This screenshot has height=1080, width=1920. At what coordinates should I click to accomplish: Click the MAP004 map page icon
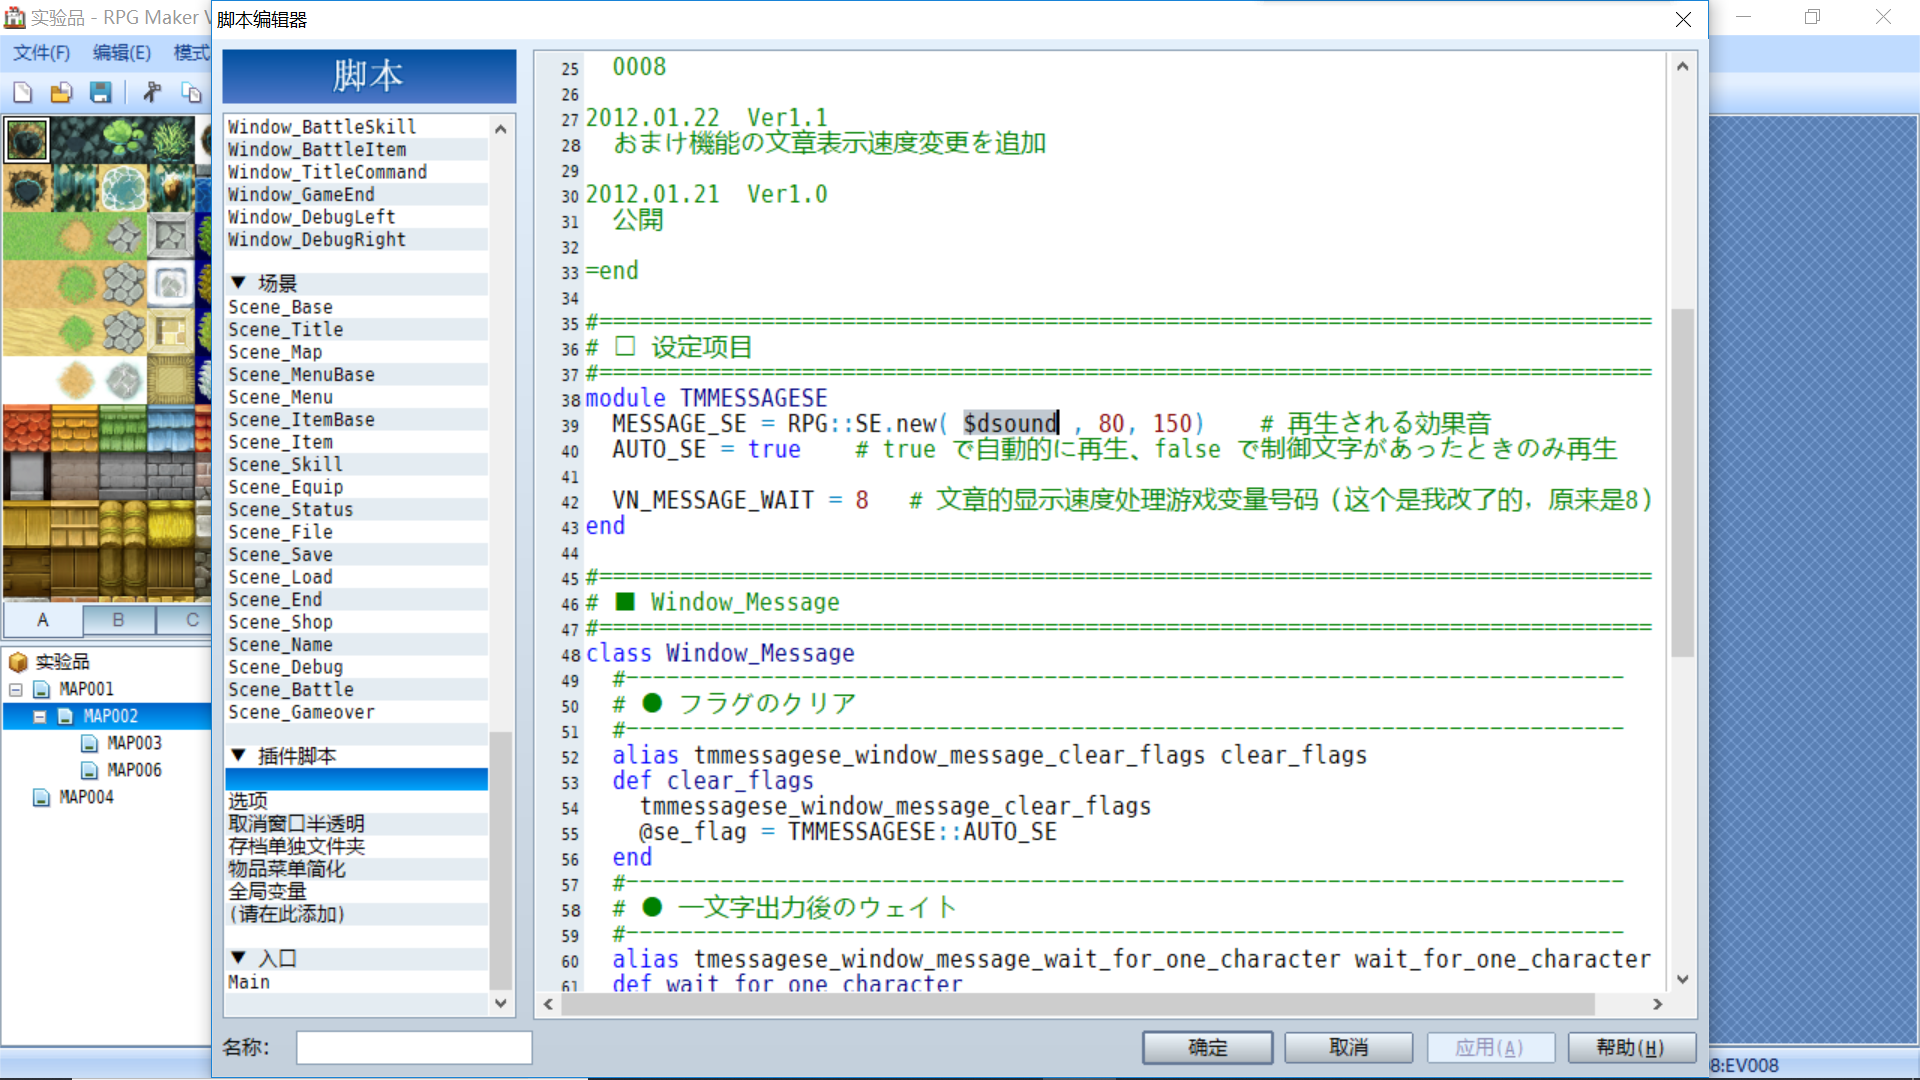point(41,797)
